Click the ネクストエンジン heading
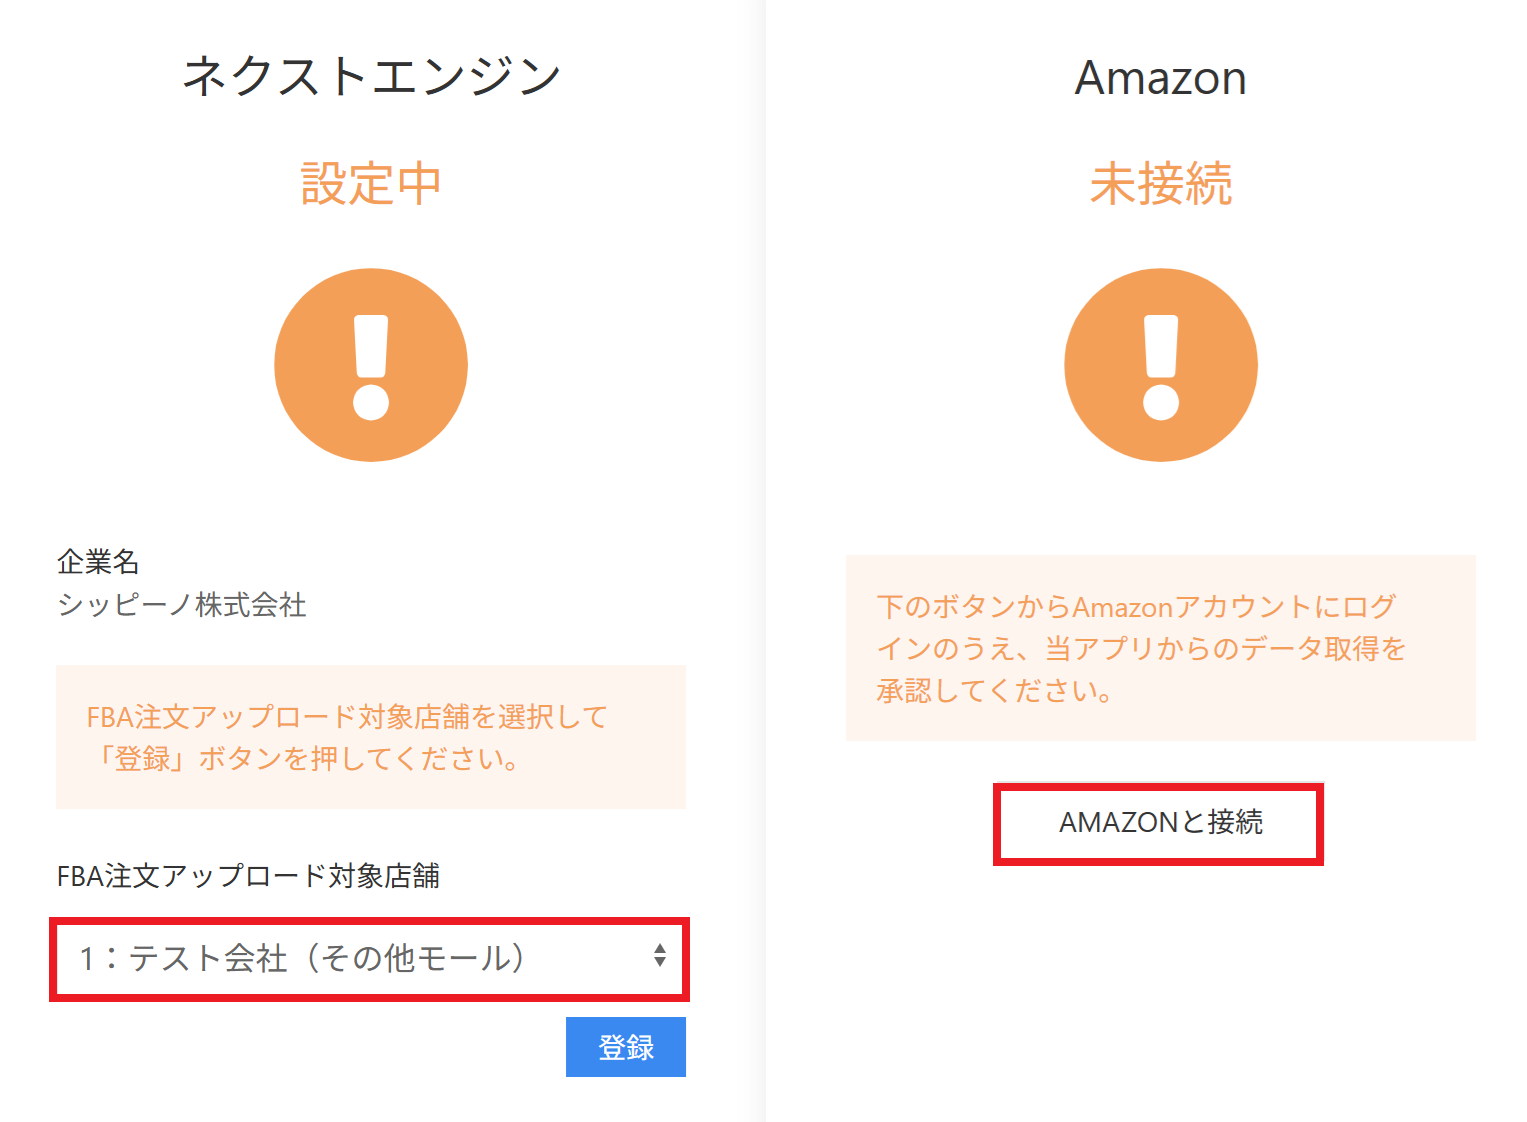 371,77
